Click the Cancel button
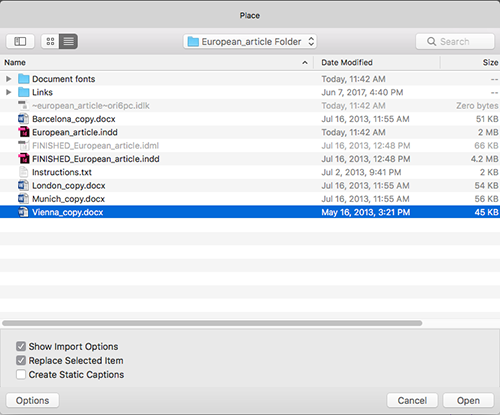 (412, 400)
